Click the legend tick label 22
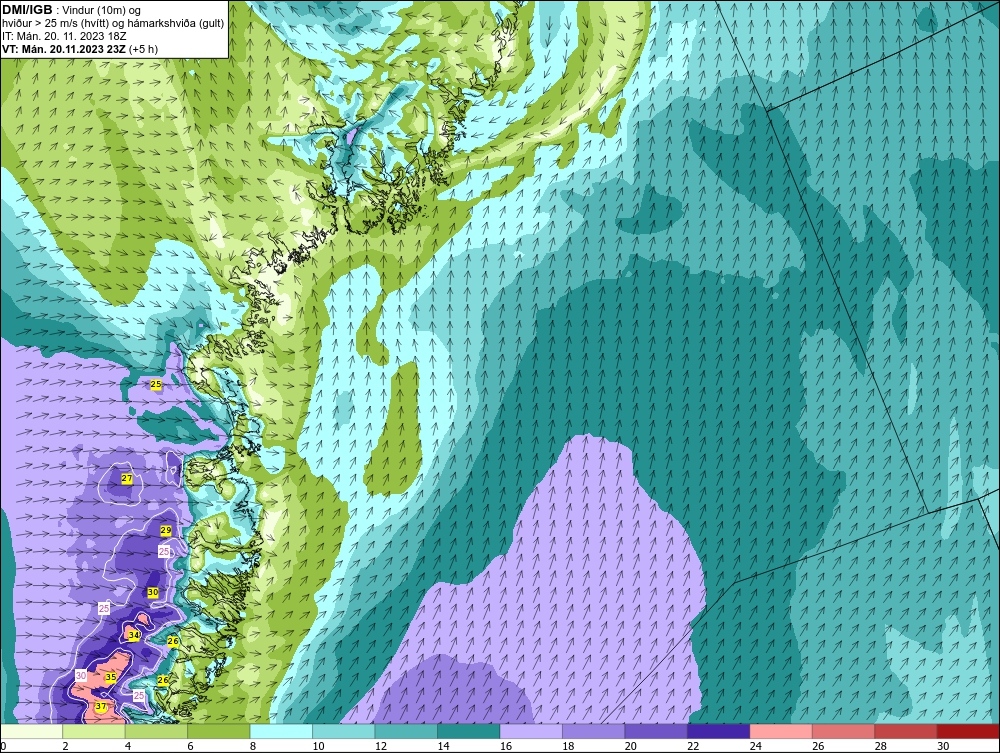The width and height of the screenshot is (1000, 753). click(x=693, y=746)
